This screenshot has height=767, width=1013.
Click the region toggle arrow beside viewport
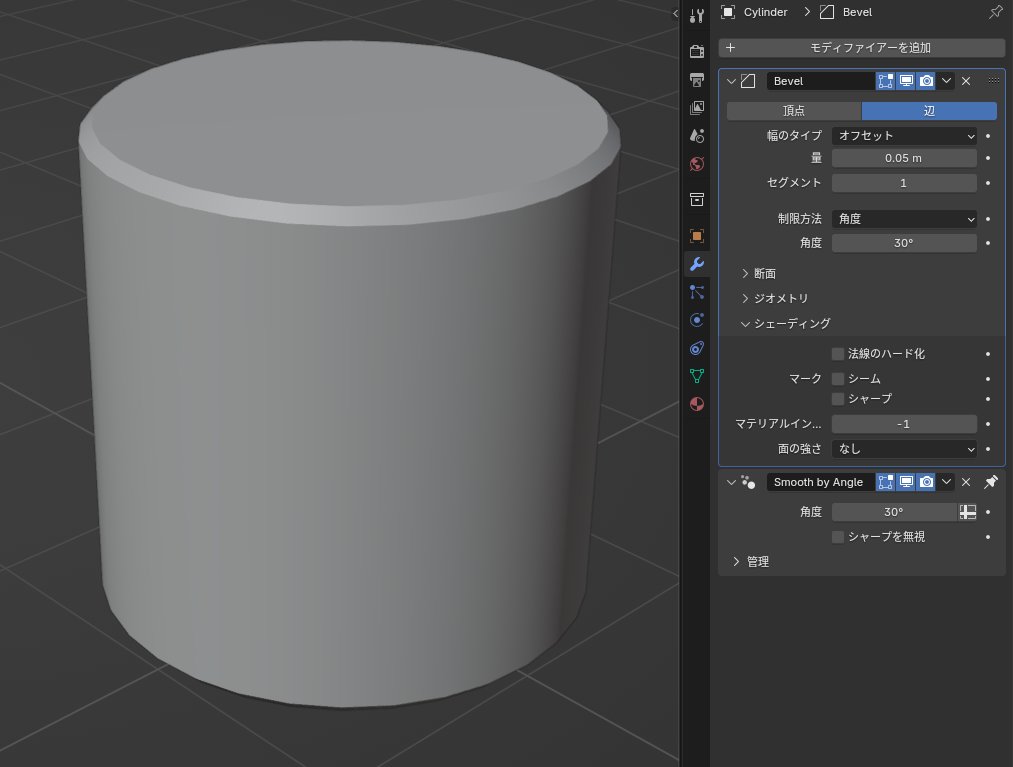pyautogui.click(x=675, y=13)
